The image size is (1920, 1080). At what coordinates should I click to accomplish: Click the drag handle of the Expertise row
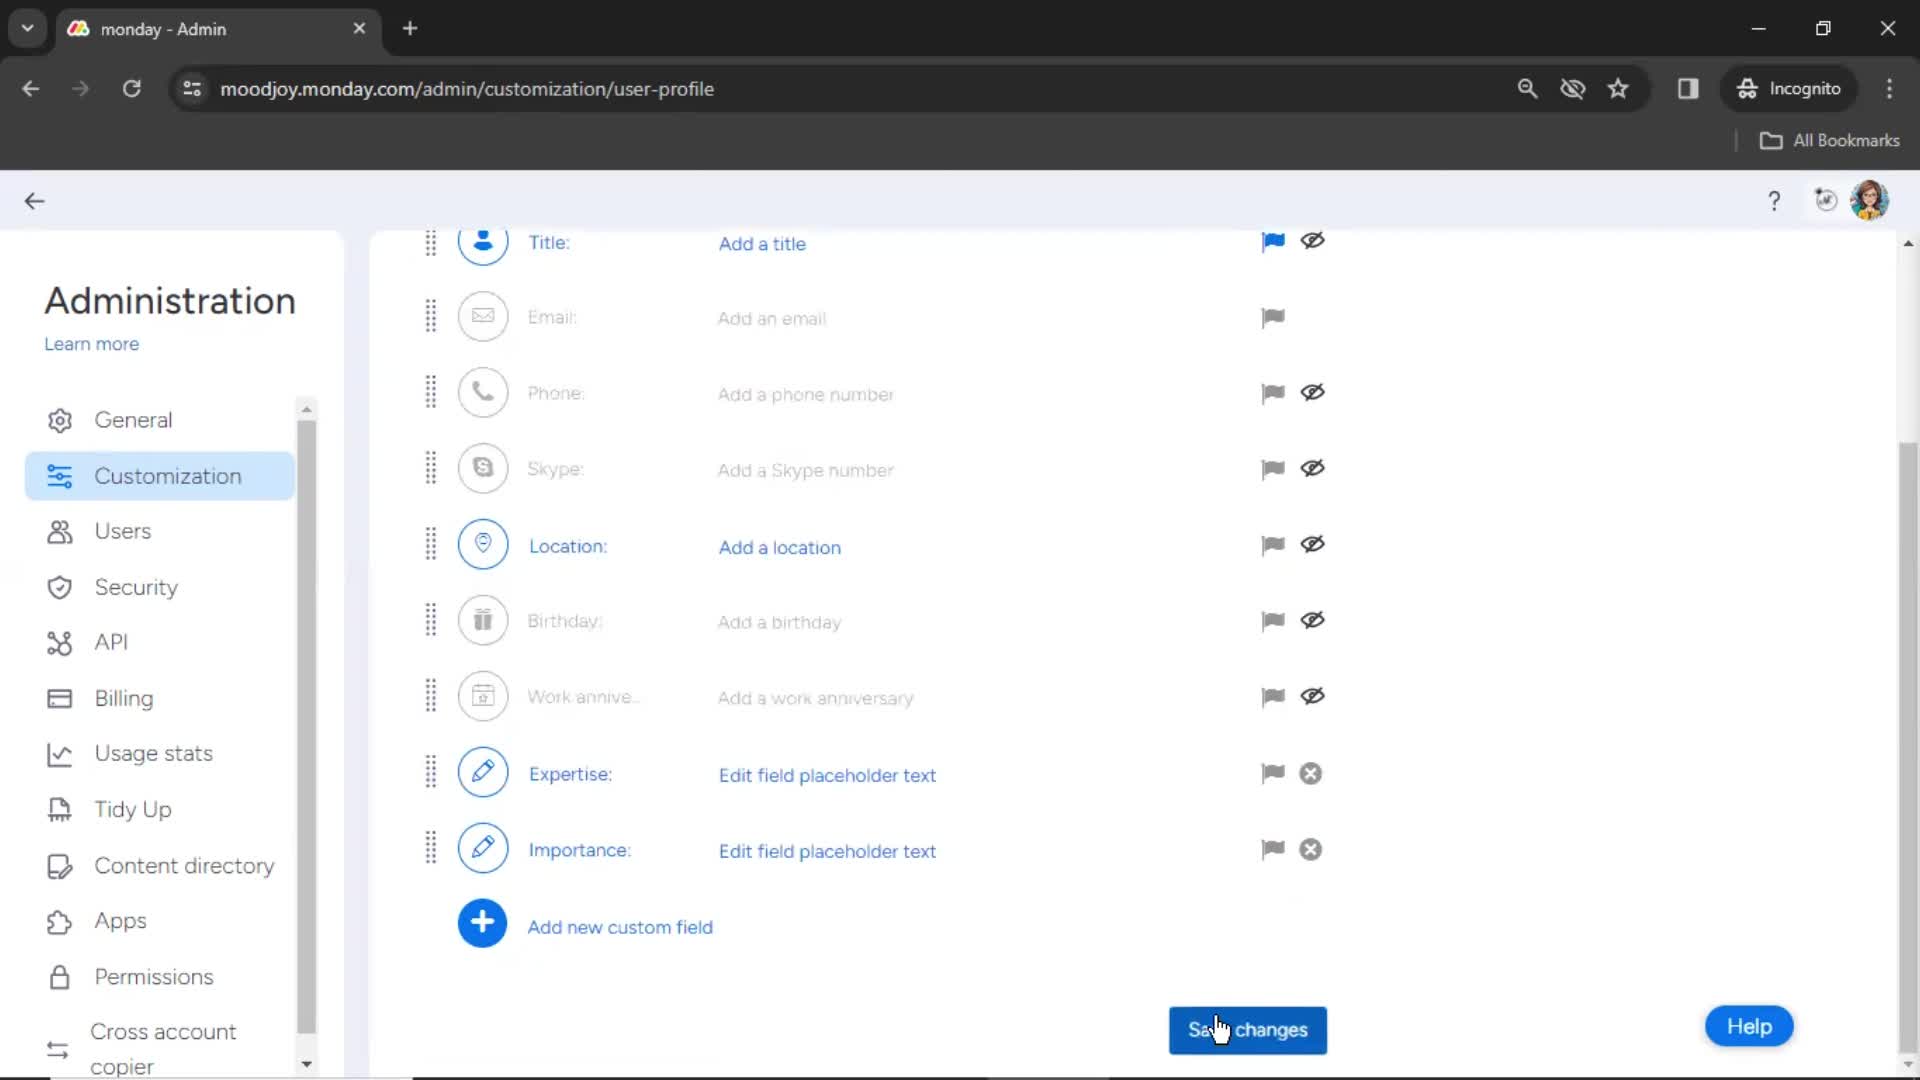pos(431,772)
